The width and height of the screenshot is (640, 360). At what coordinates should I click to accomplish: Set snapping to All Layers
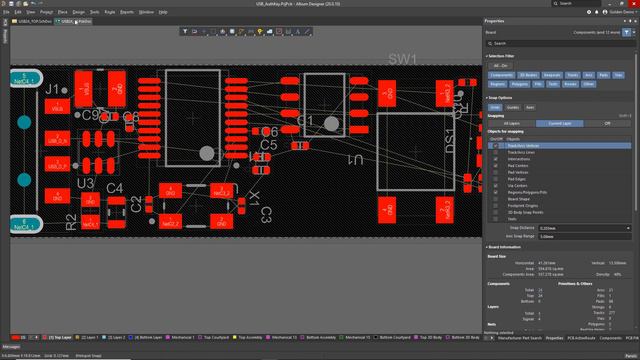point(511,123)
